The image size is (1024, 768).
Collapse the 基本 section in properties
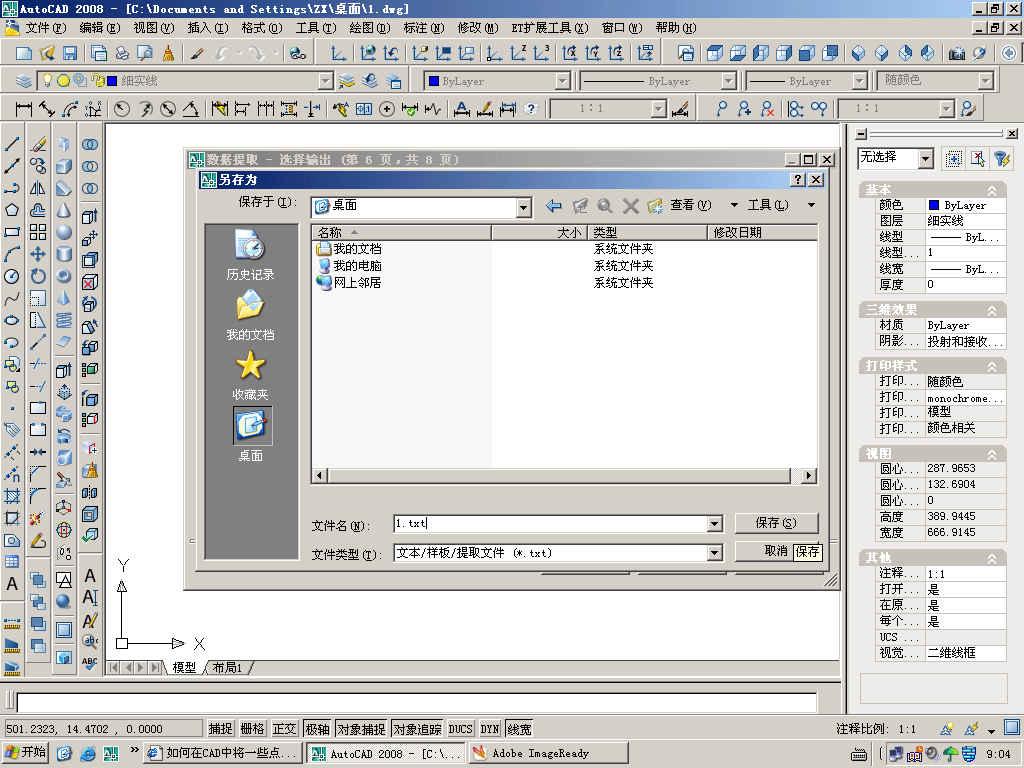[x=991, y=191]
